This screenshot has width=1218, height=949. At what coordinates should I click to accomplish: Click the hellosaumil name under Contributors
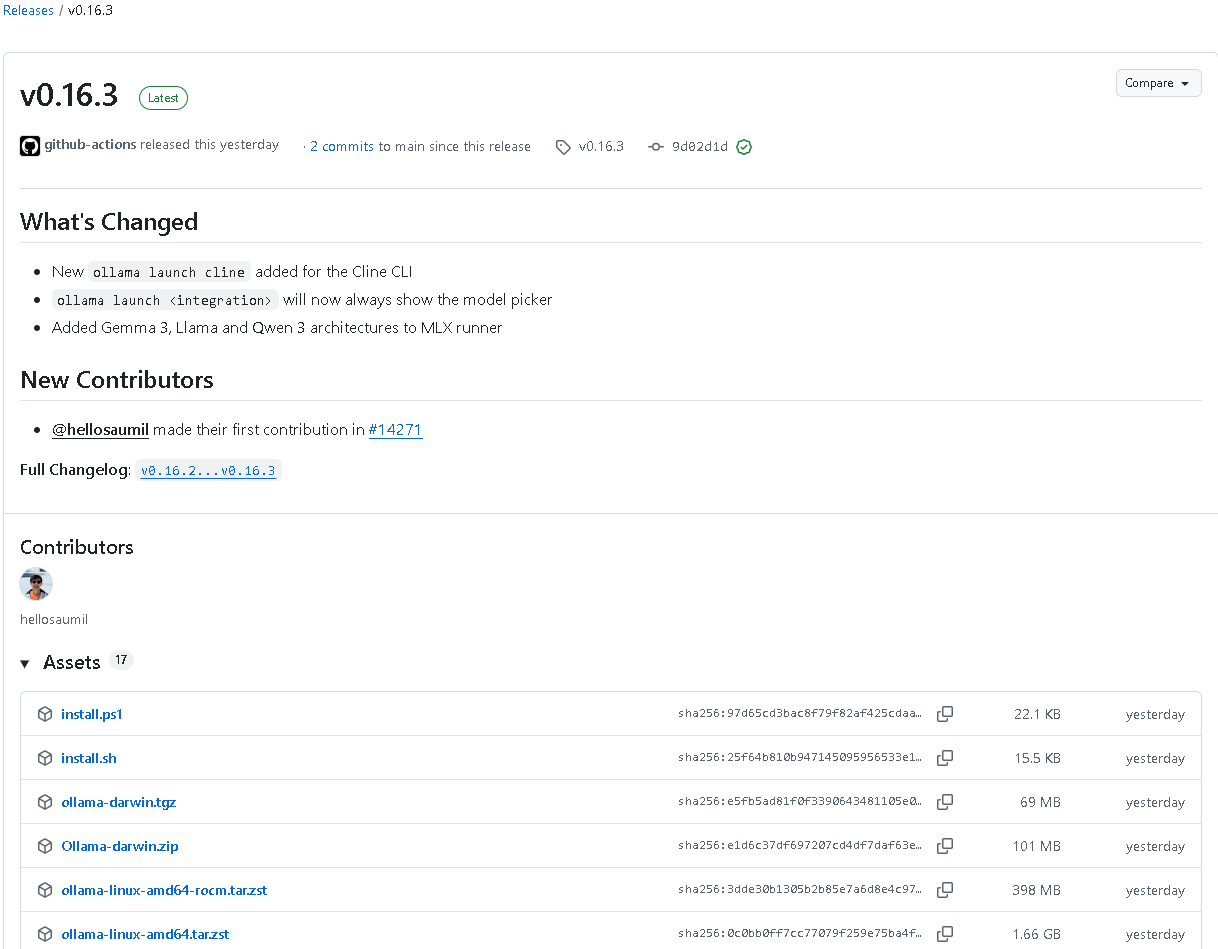(54, 619)
